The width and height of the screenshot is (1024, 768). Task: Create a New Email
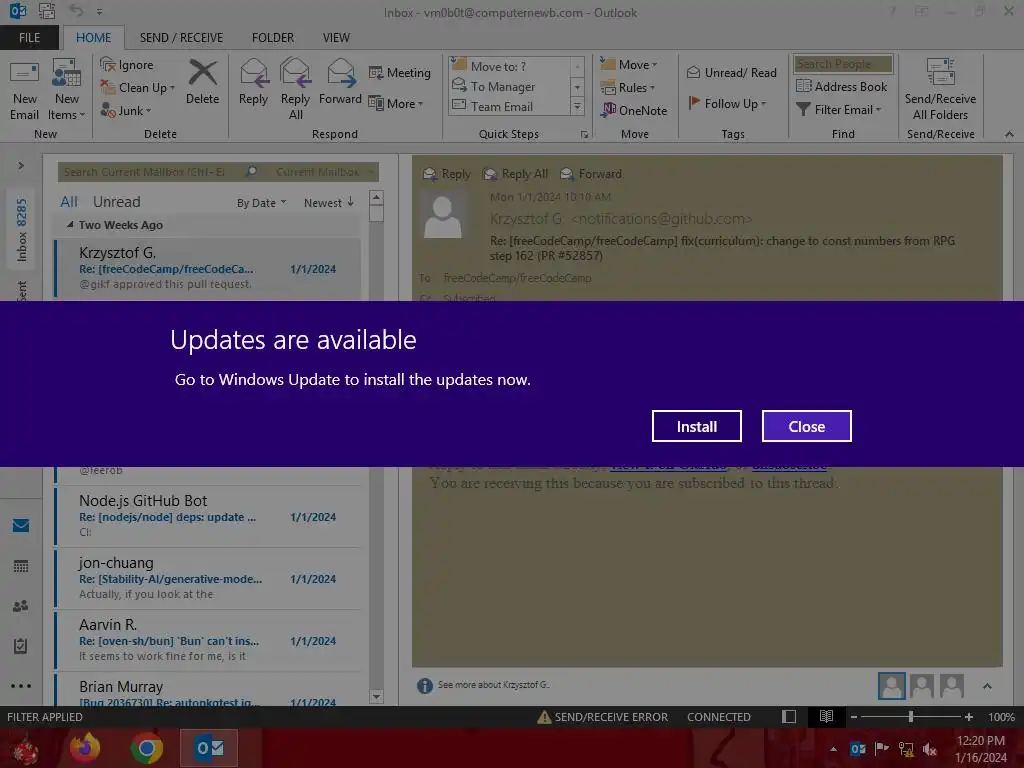(x=24, y=91)
